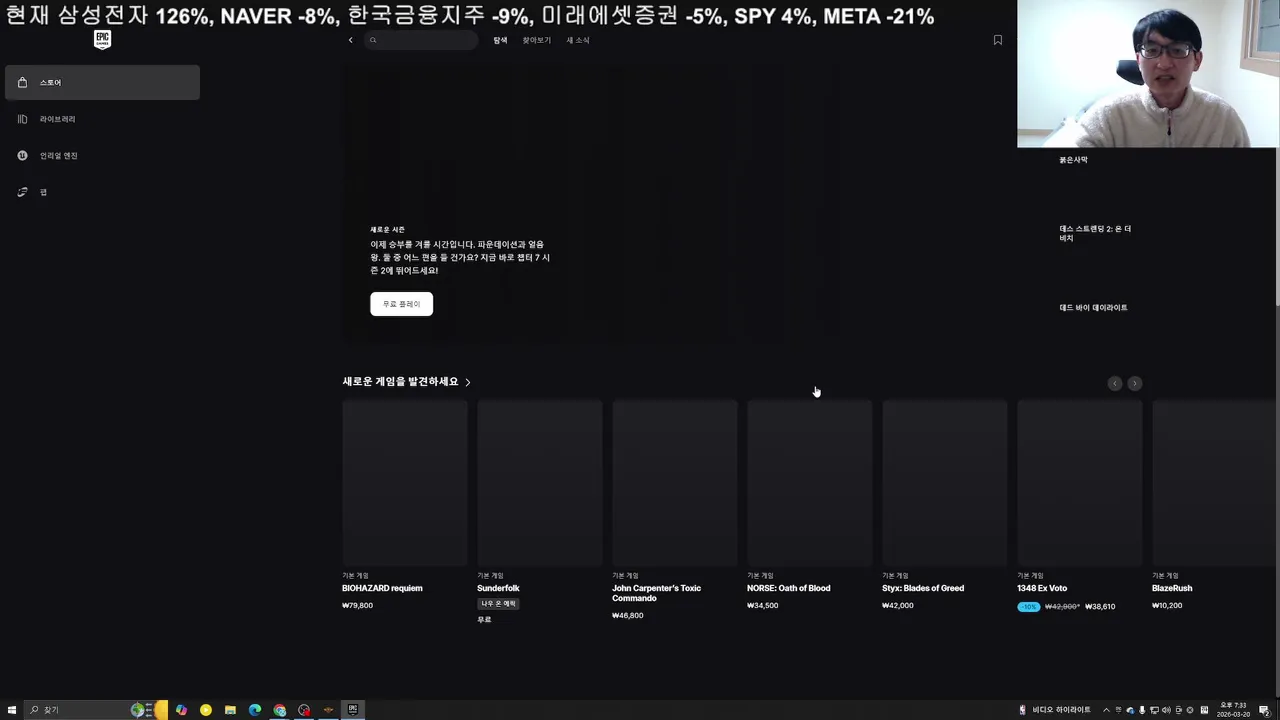
Task: Click the Sunderfolk cover thumbnail
Action: pos(540,483)
